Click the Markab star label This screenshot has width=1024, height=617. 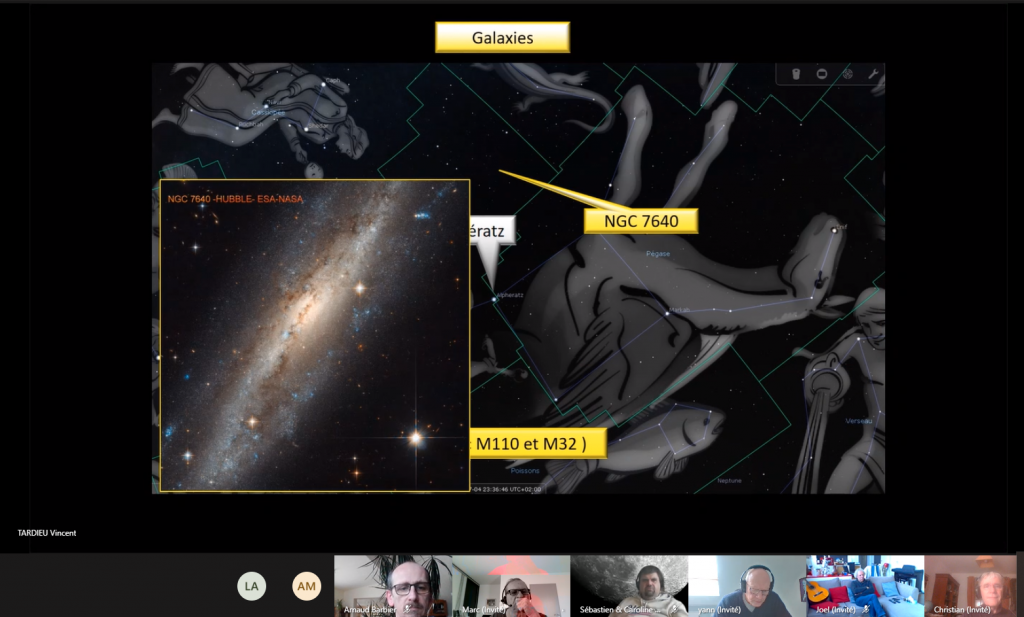pyautogui.click(x=679, y=309)
